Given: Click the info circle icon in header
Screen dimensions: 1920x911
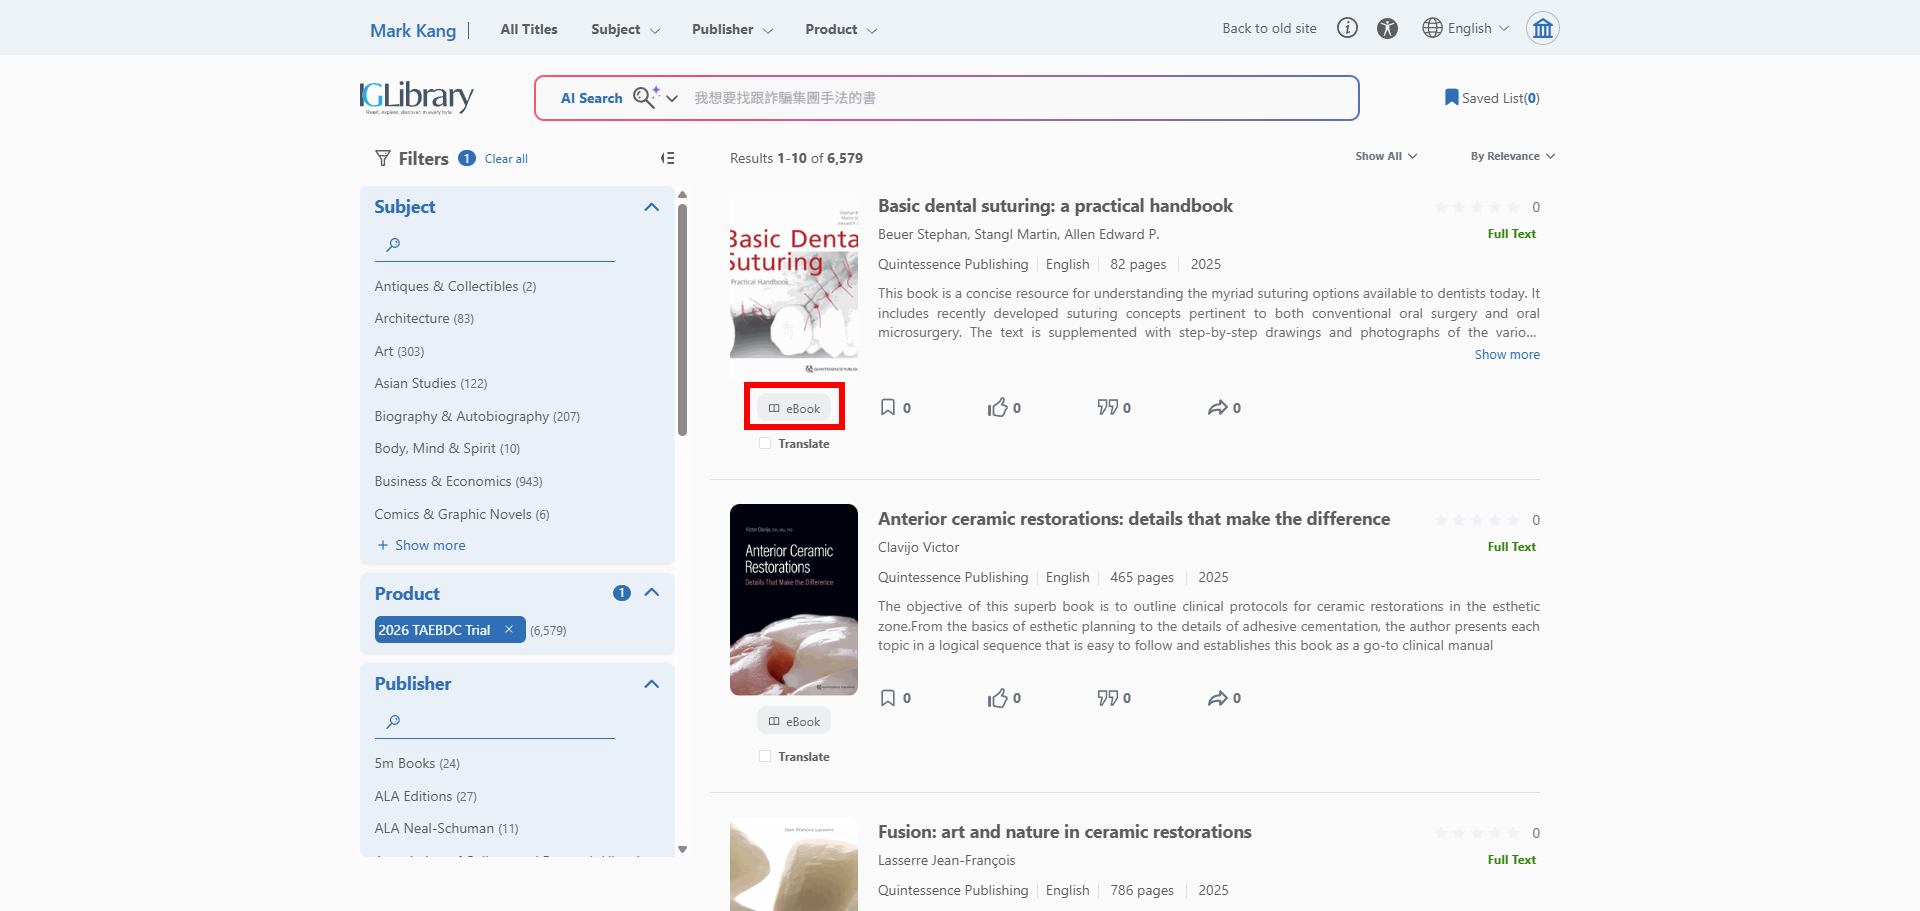Looking at the screenshot, I should (1347, 28).
